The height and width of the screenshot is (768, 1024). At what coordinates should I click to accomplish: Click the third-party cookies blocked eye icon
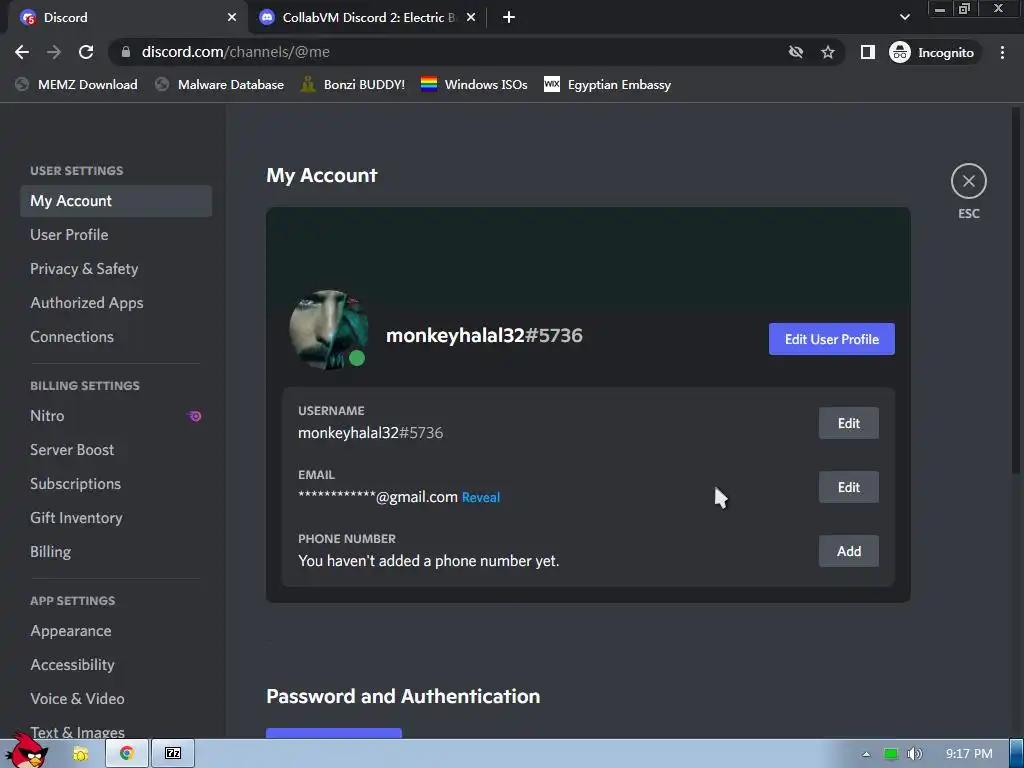(x=795, y=52)
